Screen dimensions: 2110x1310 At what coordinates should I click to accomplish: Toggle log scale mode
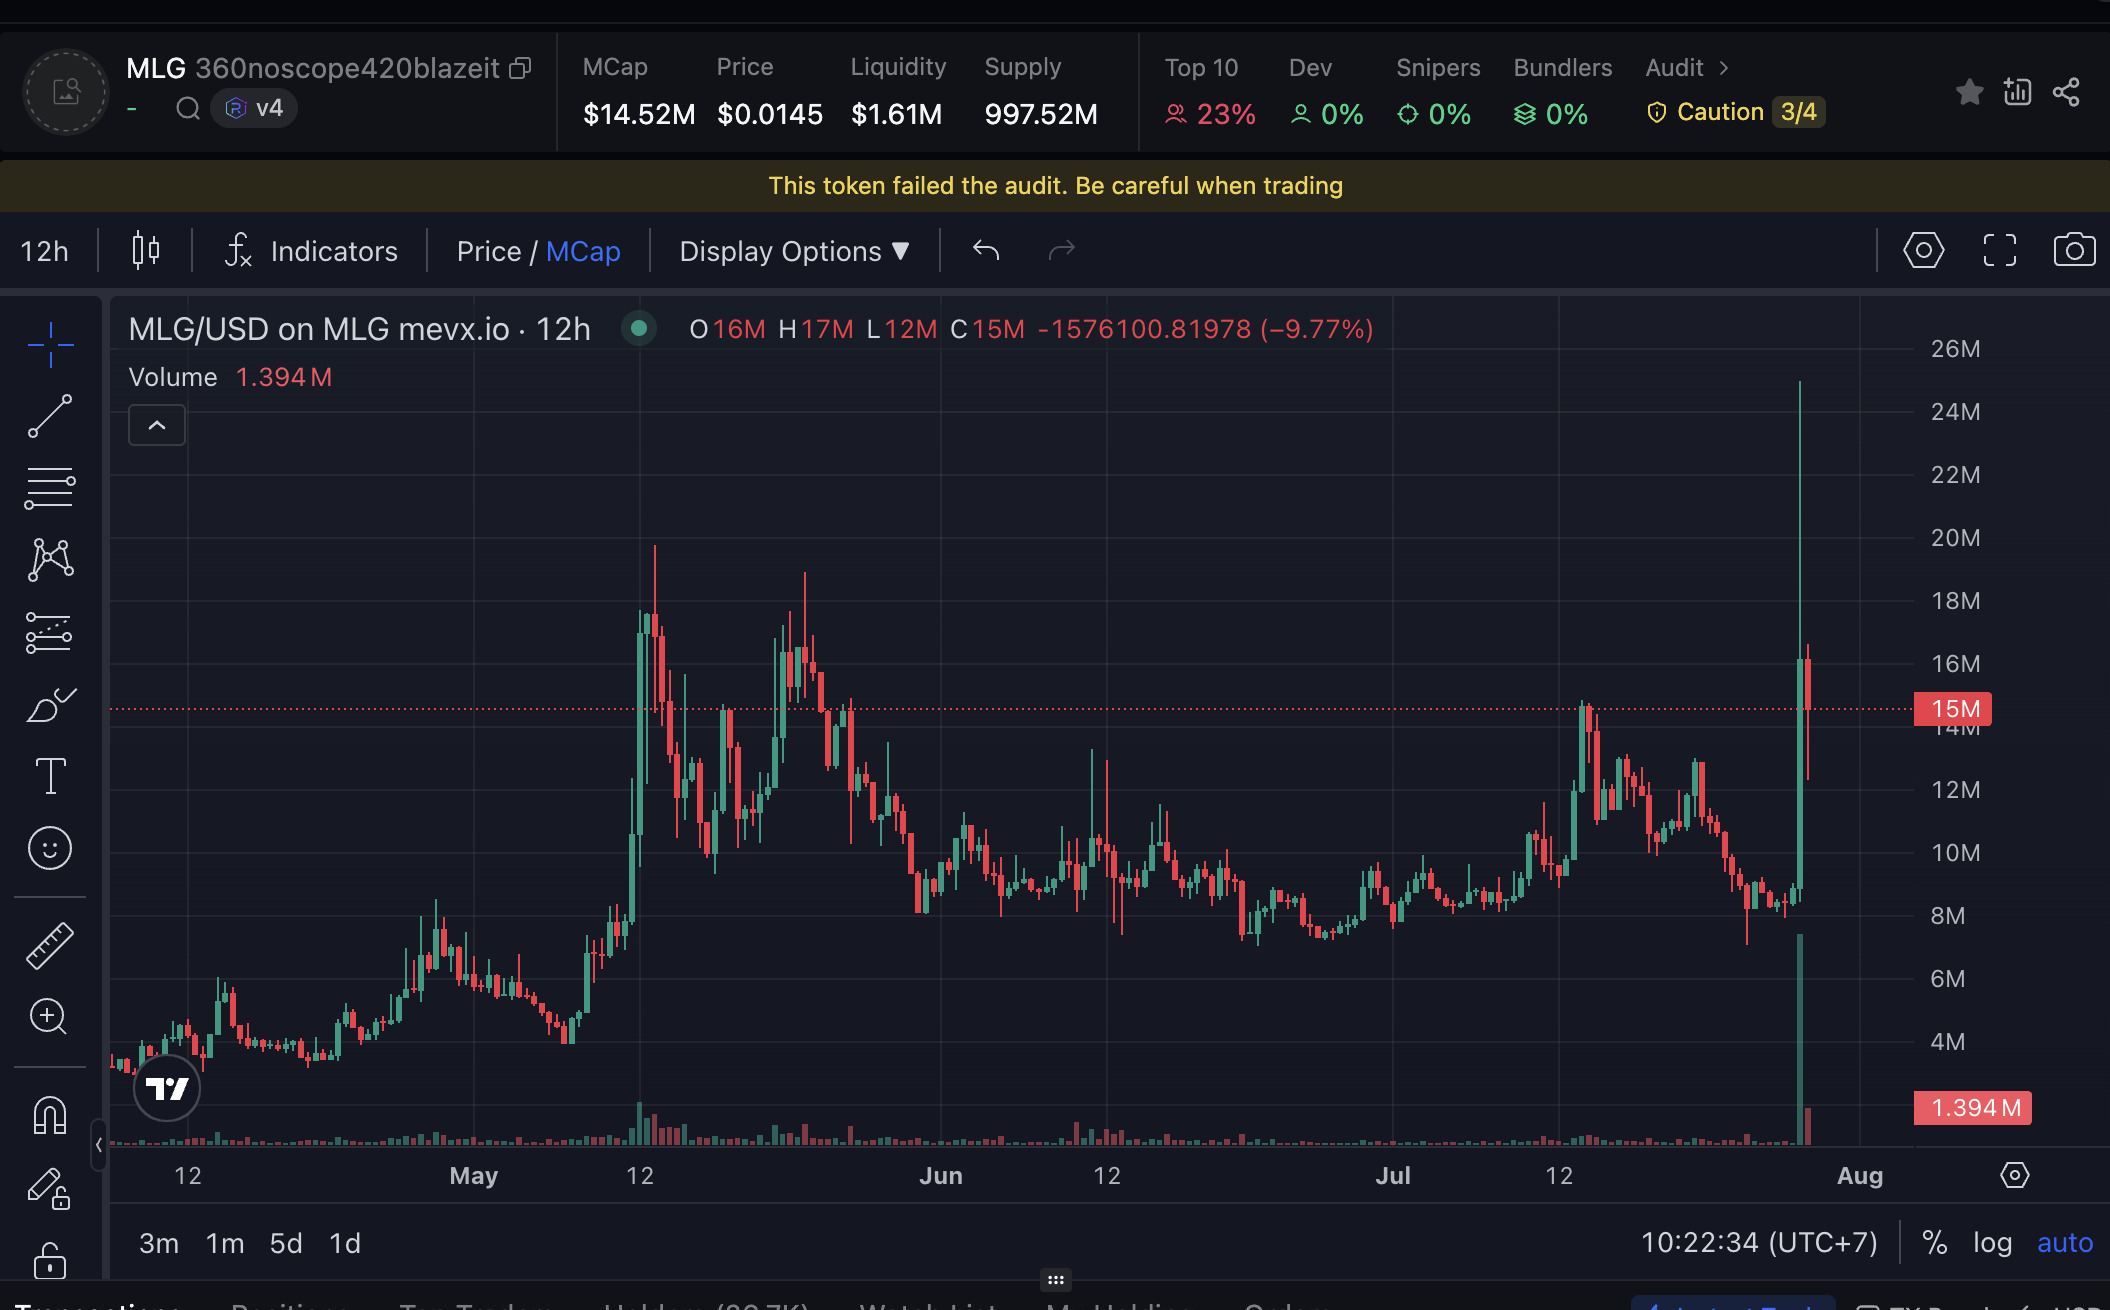1992,1242
